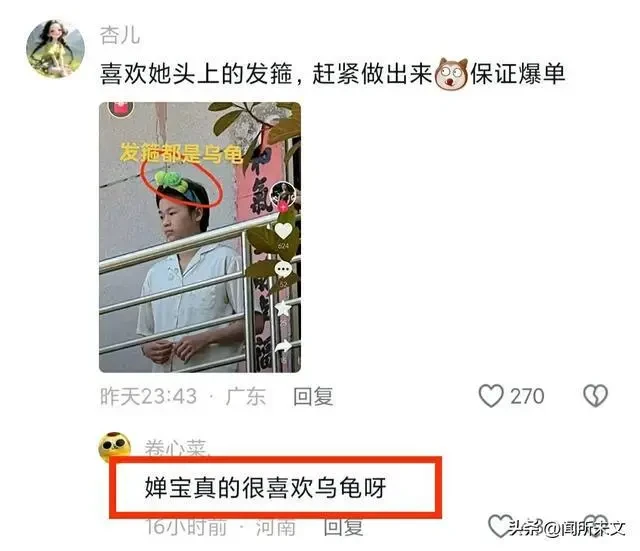Dislike 杏儿's comment with broken heart icon
Image resolution: width=640 pixels, height=551 pixels.
pyautogui.click(x=596, y=396)
